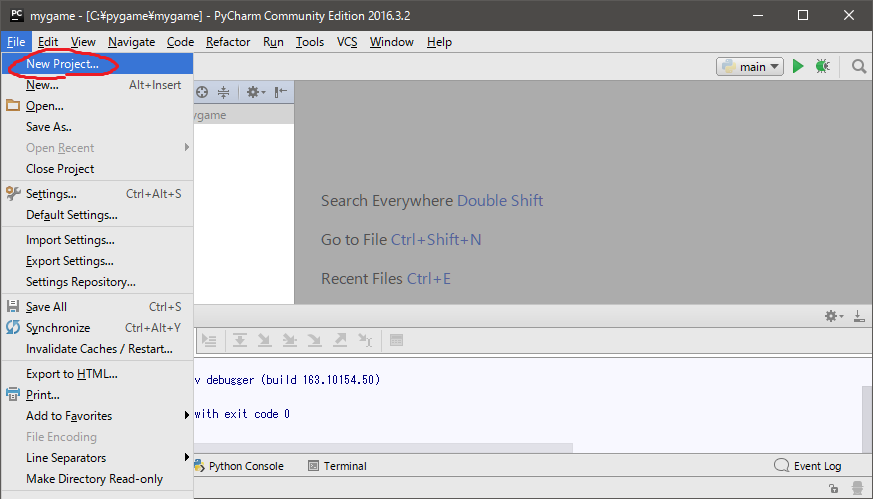Open the Refactor menu
The height and width of the screenshot is (499, 873).
pos(228,42)
